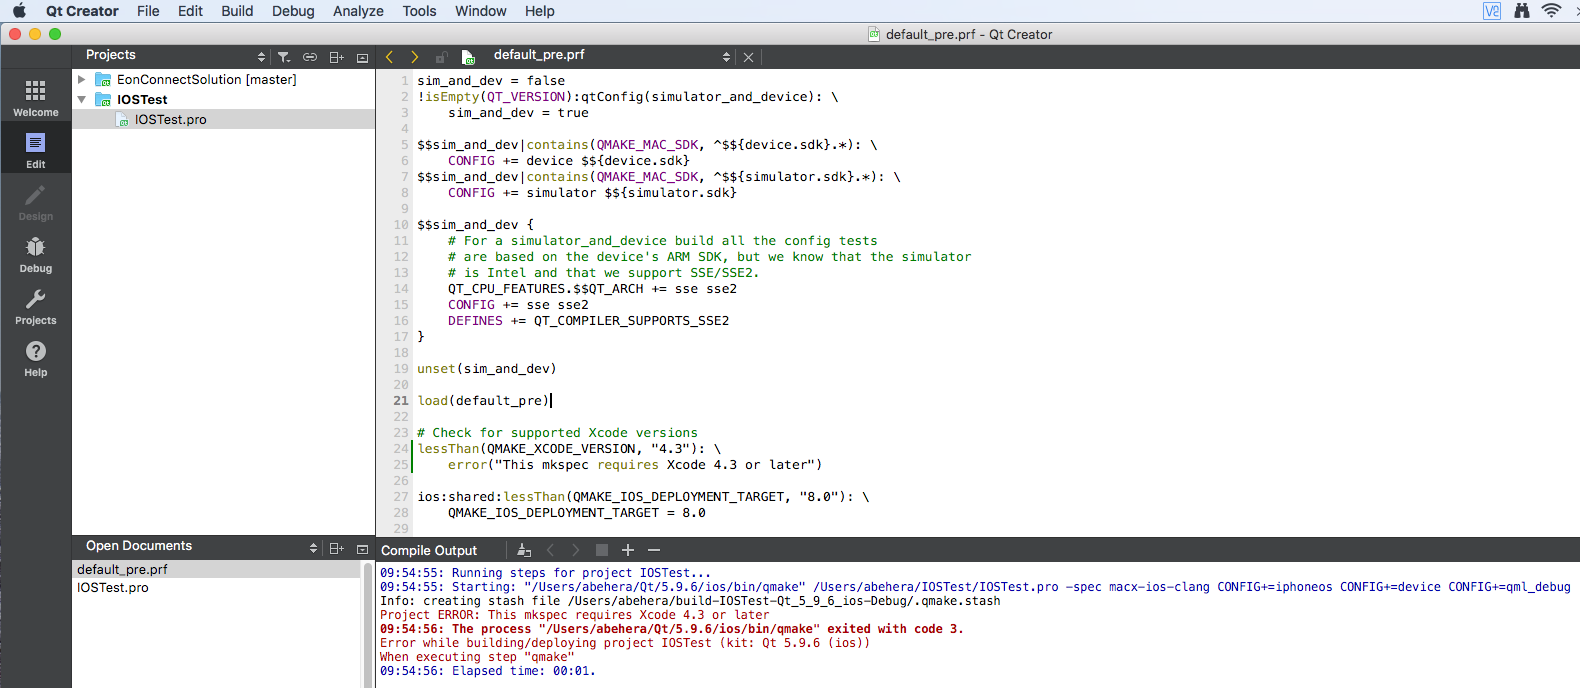Expand the EonConnectSolution project tree
This screenshot has height=688, width=1580.
click(82, 79)
